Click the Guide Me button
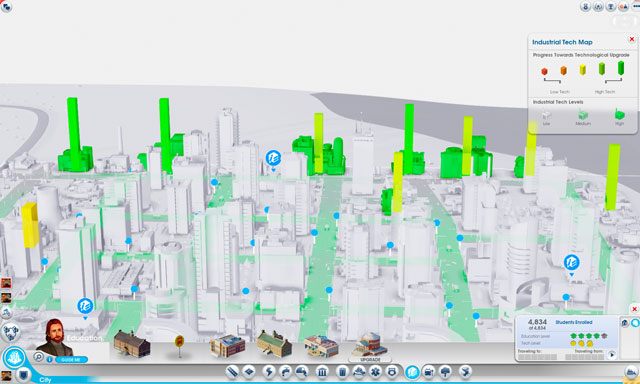The height and width of the screenshot is (384, 640). pyautogui.click(x=71, y=360)
